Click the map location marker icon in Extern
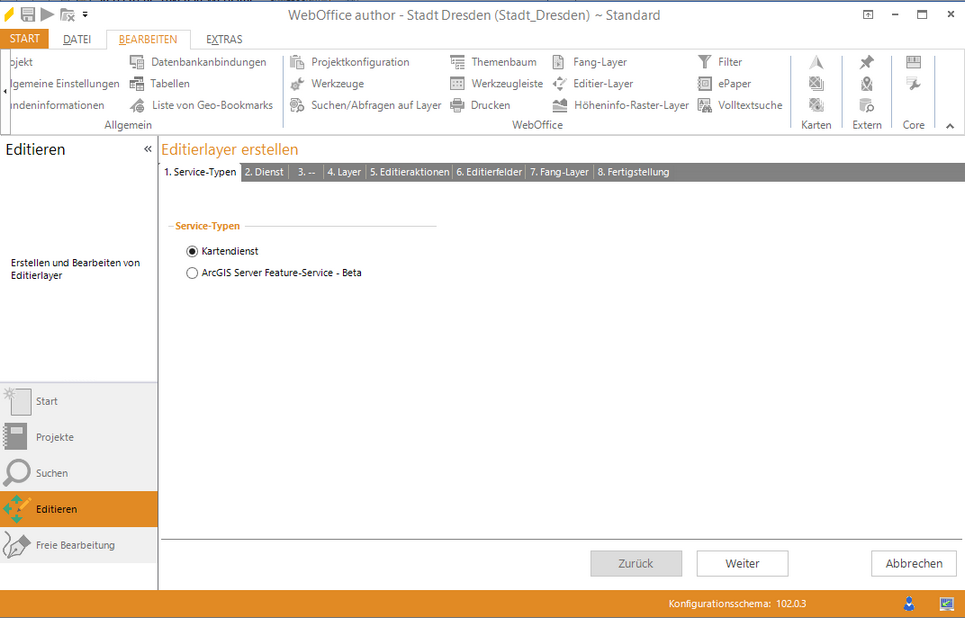This screenshot has height=618, width=965. (x=867, y=84)
